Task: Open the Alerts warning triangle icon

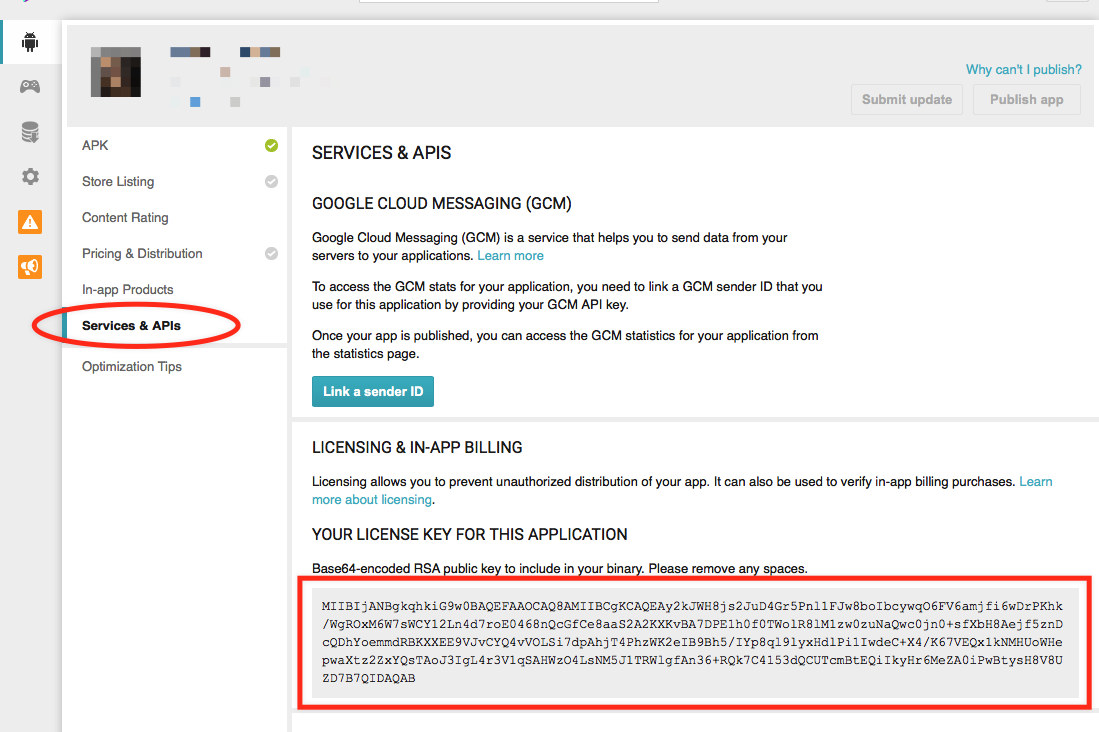Action: pyautogui.click(x=30, y=222)
